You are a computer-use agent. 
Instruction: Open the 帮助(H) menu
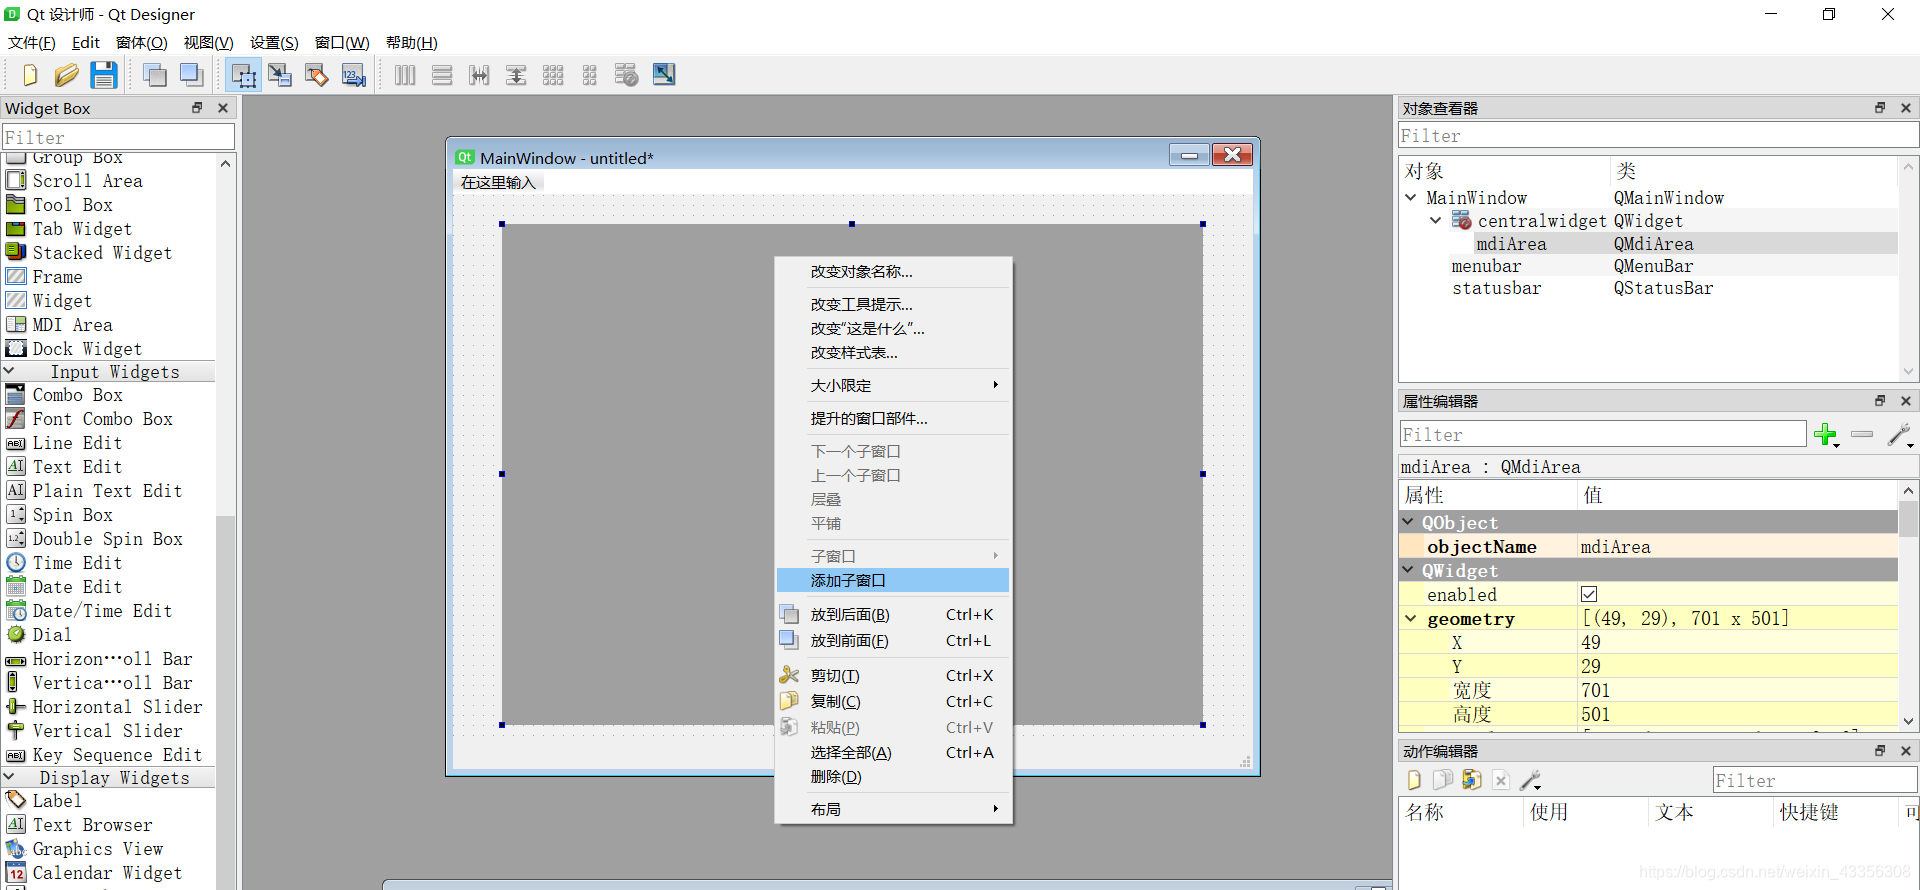[x=412, y=43]
